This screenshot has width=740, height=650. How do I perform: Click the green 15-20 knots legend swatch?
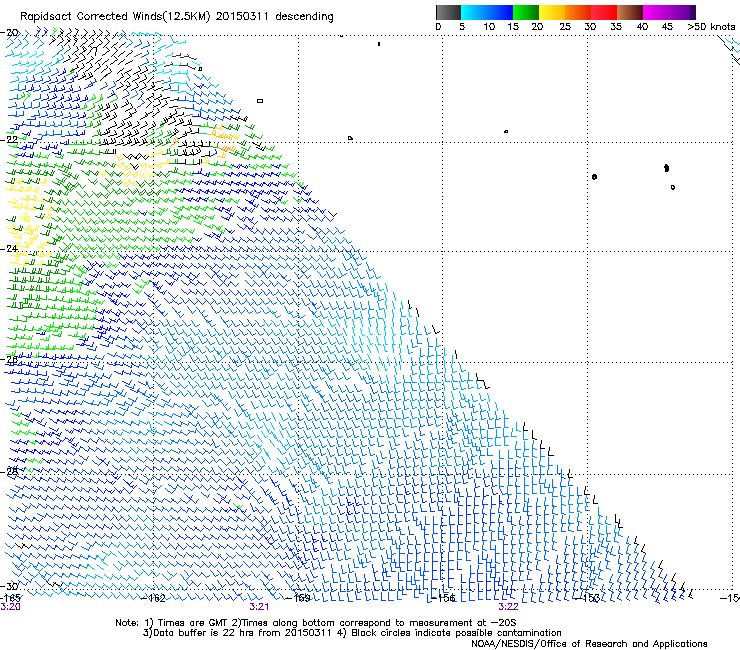(526, 12)
